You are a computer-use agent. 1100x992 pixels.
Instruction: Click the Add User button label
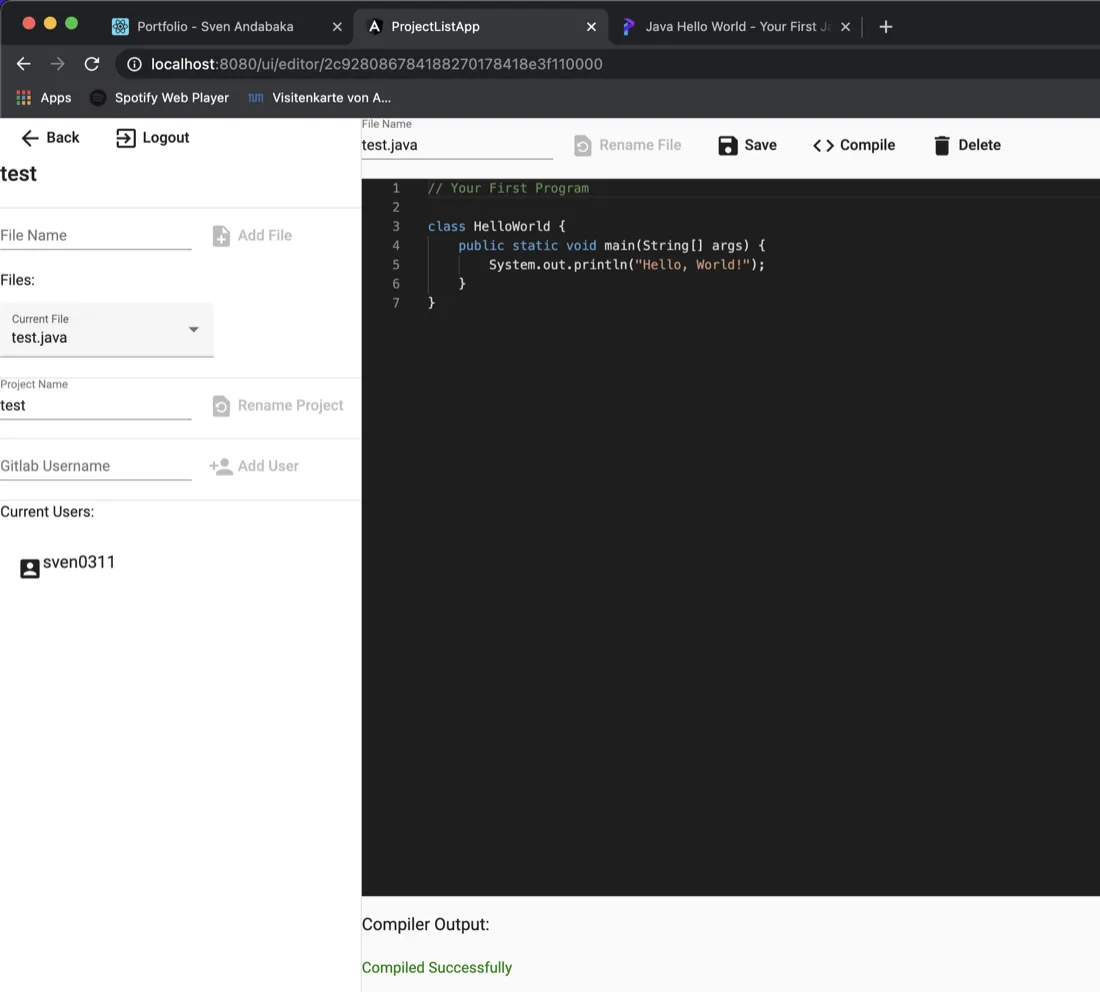click(268, 467)
